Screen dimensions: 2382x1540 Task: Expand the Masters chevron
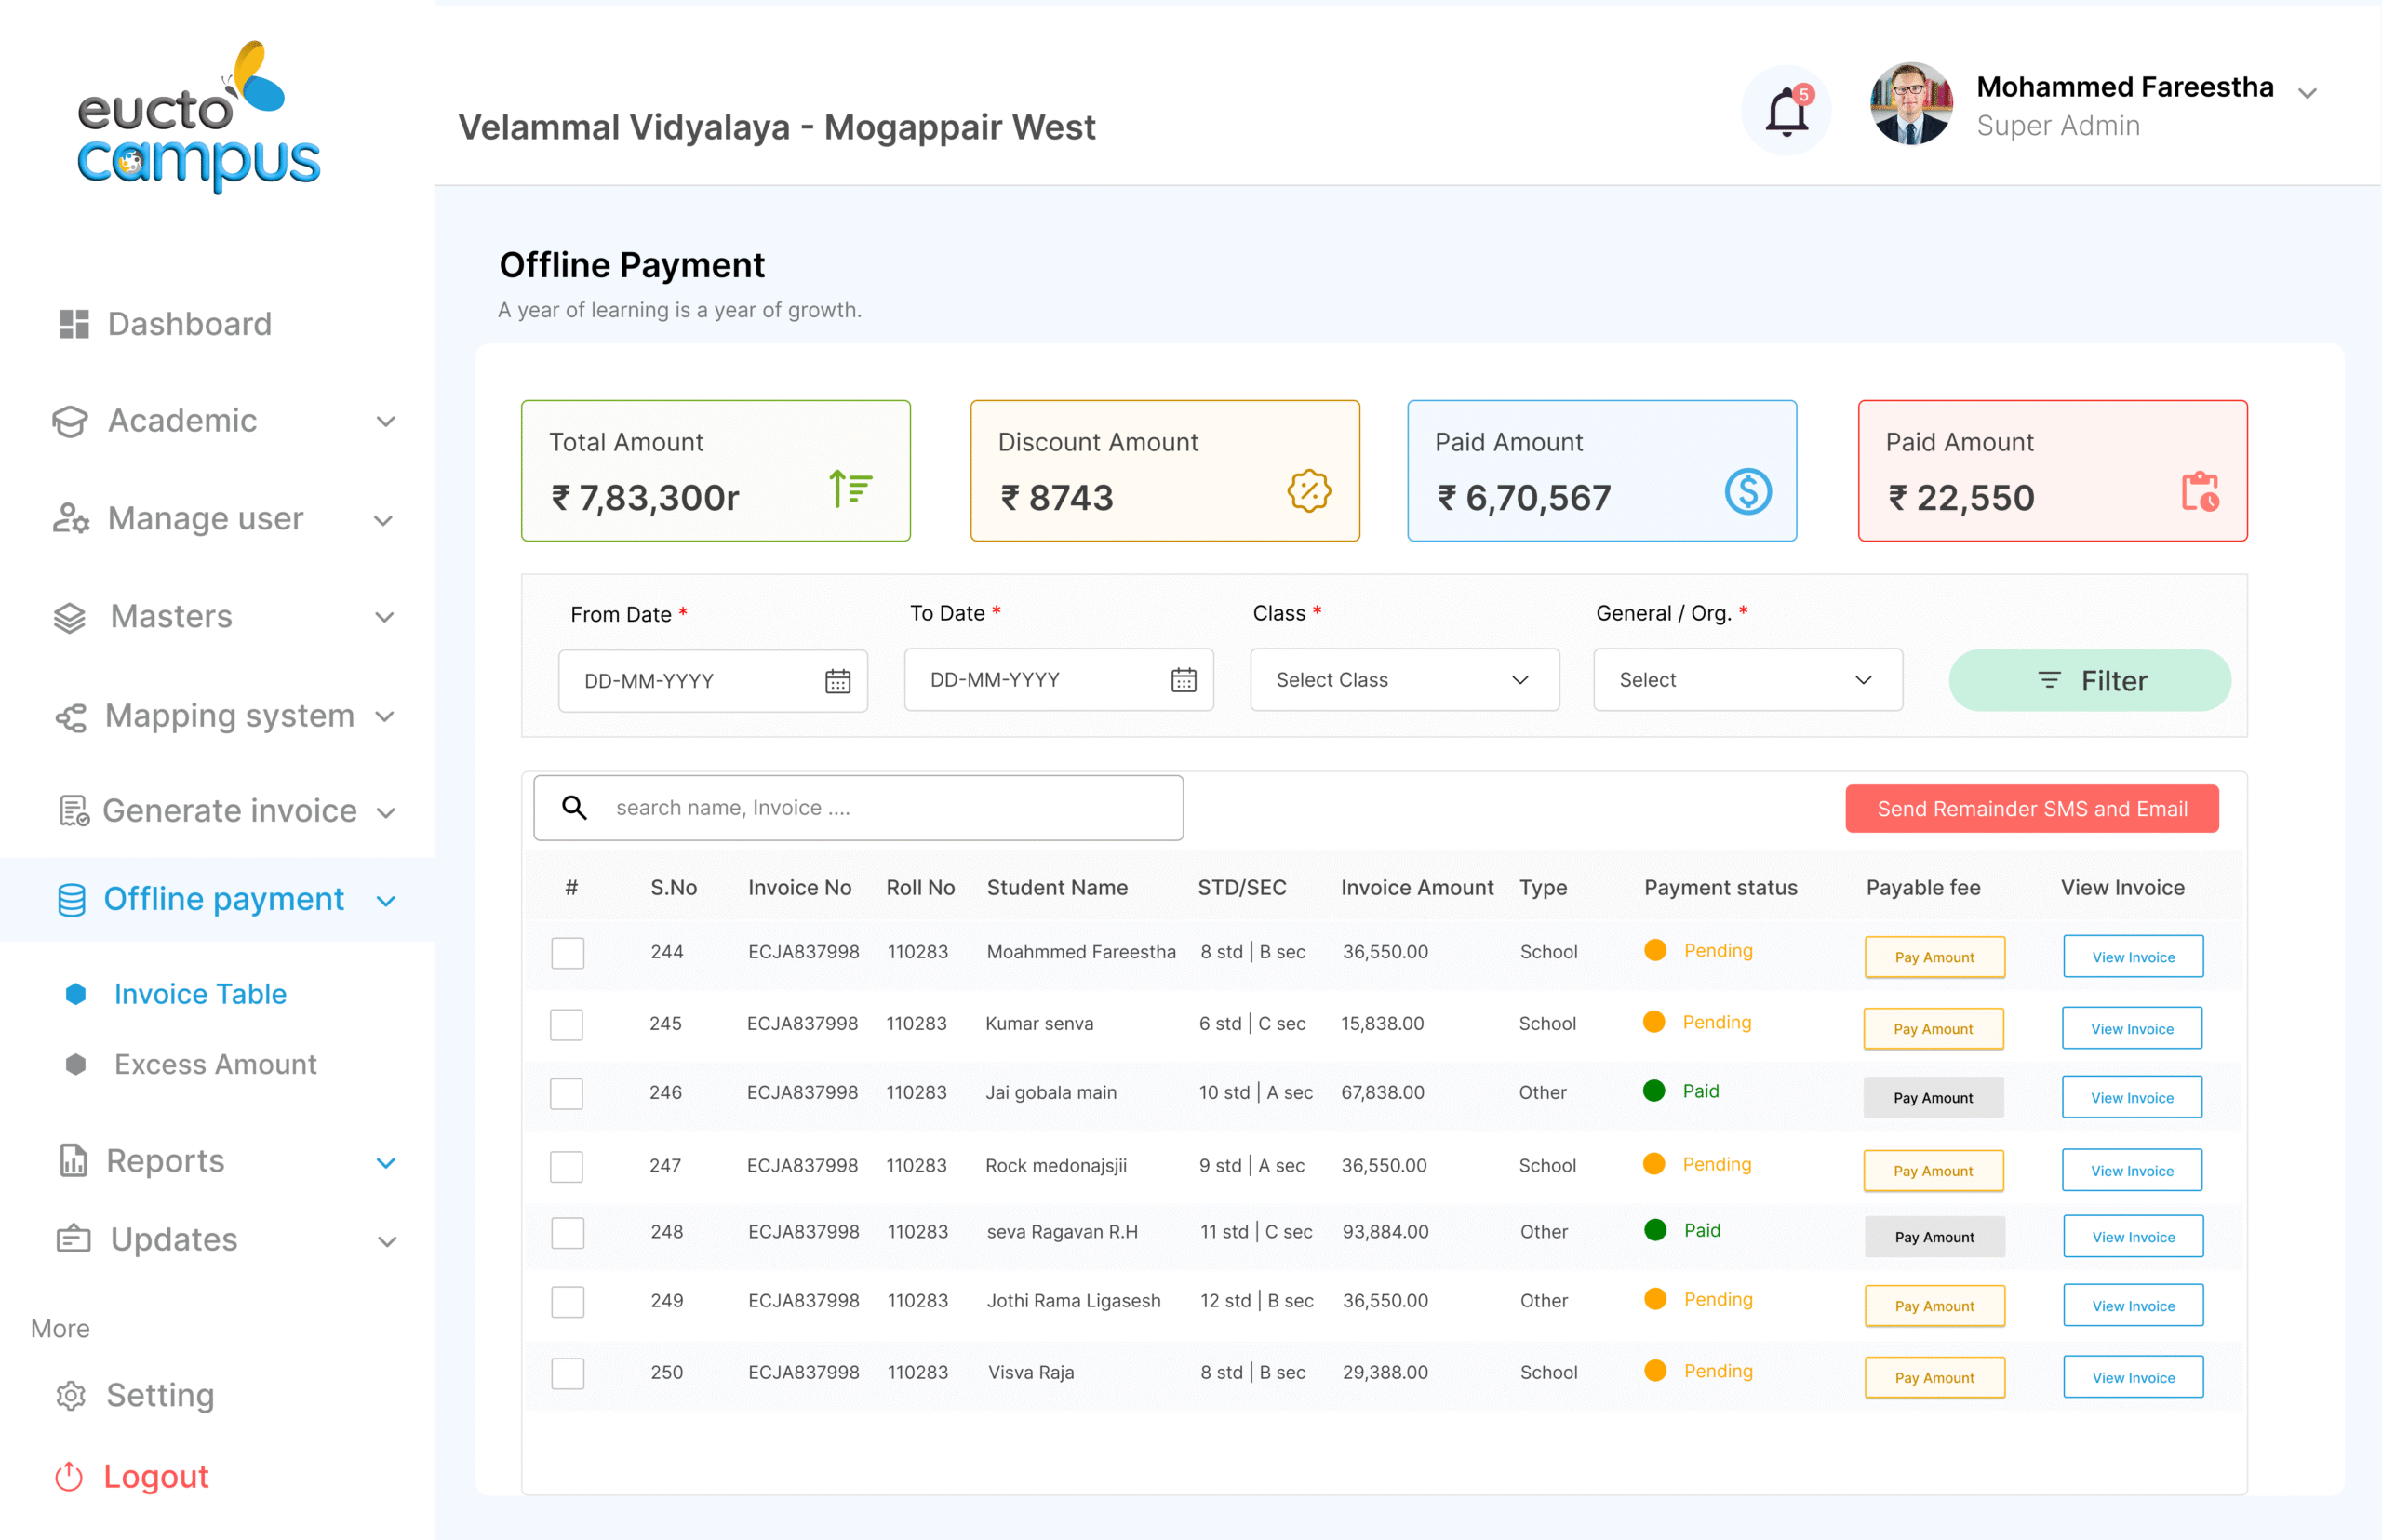pos(384,618)
